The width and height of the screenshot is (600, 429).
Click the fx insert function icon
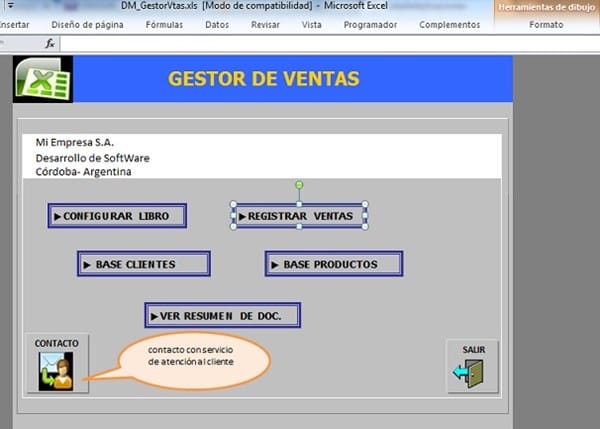point(50,44)
